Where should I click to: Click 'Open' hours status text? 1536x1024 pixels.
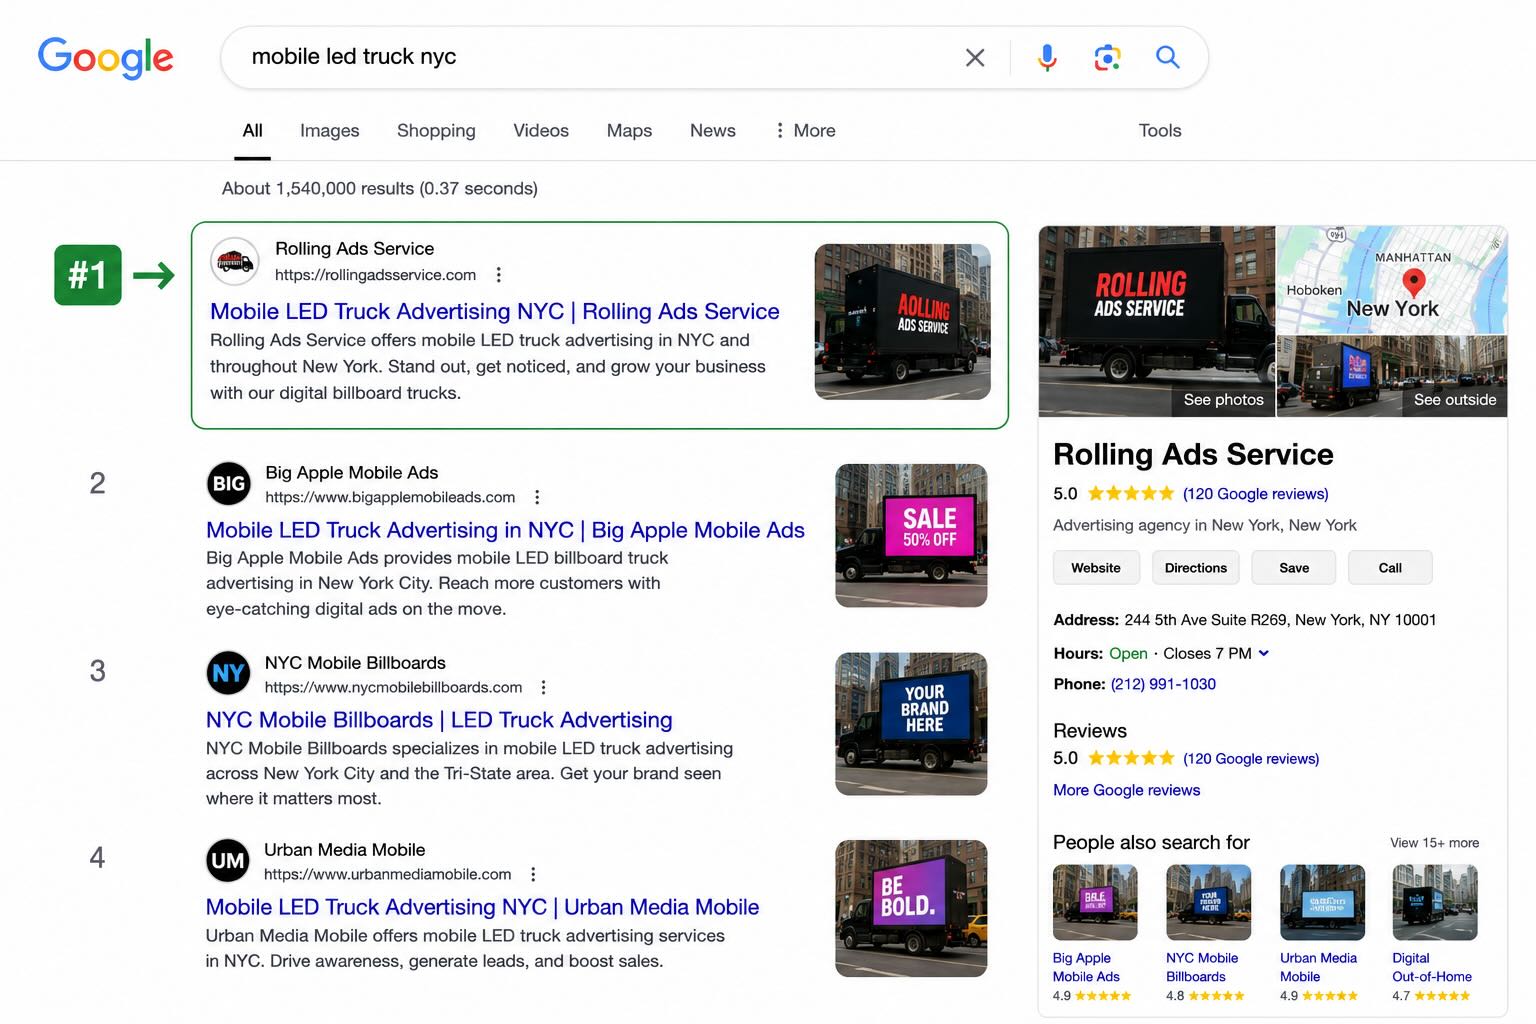coord(1128,653)
